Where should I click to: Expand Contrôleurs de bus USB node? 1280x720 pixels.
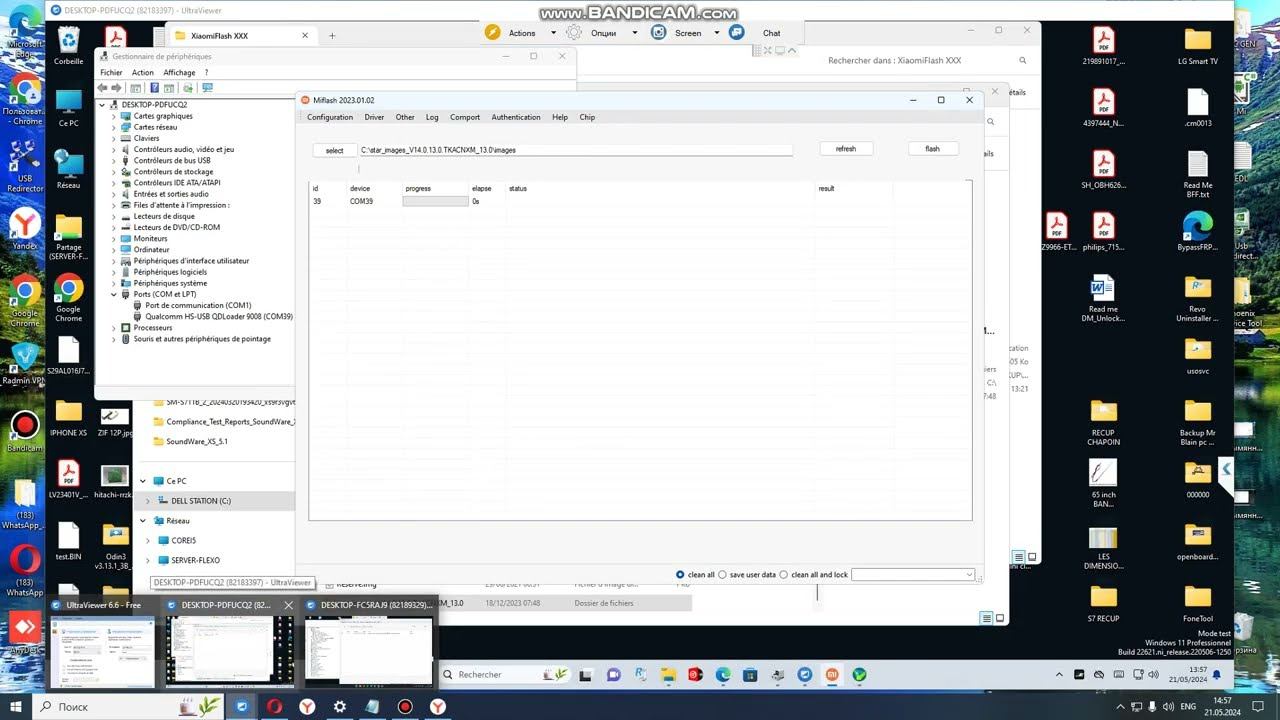113,160
